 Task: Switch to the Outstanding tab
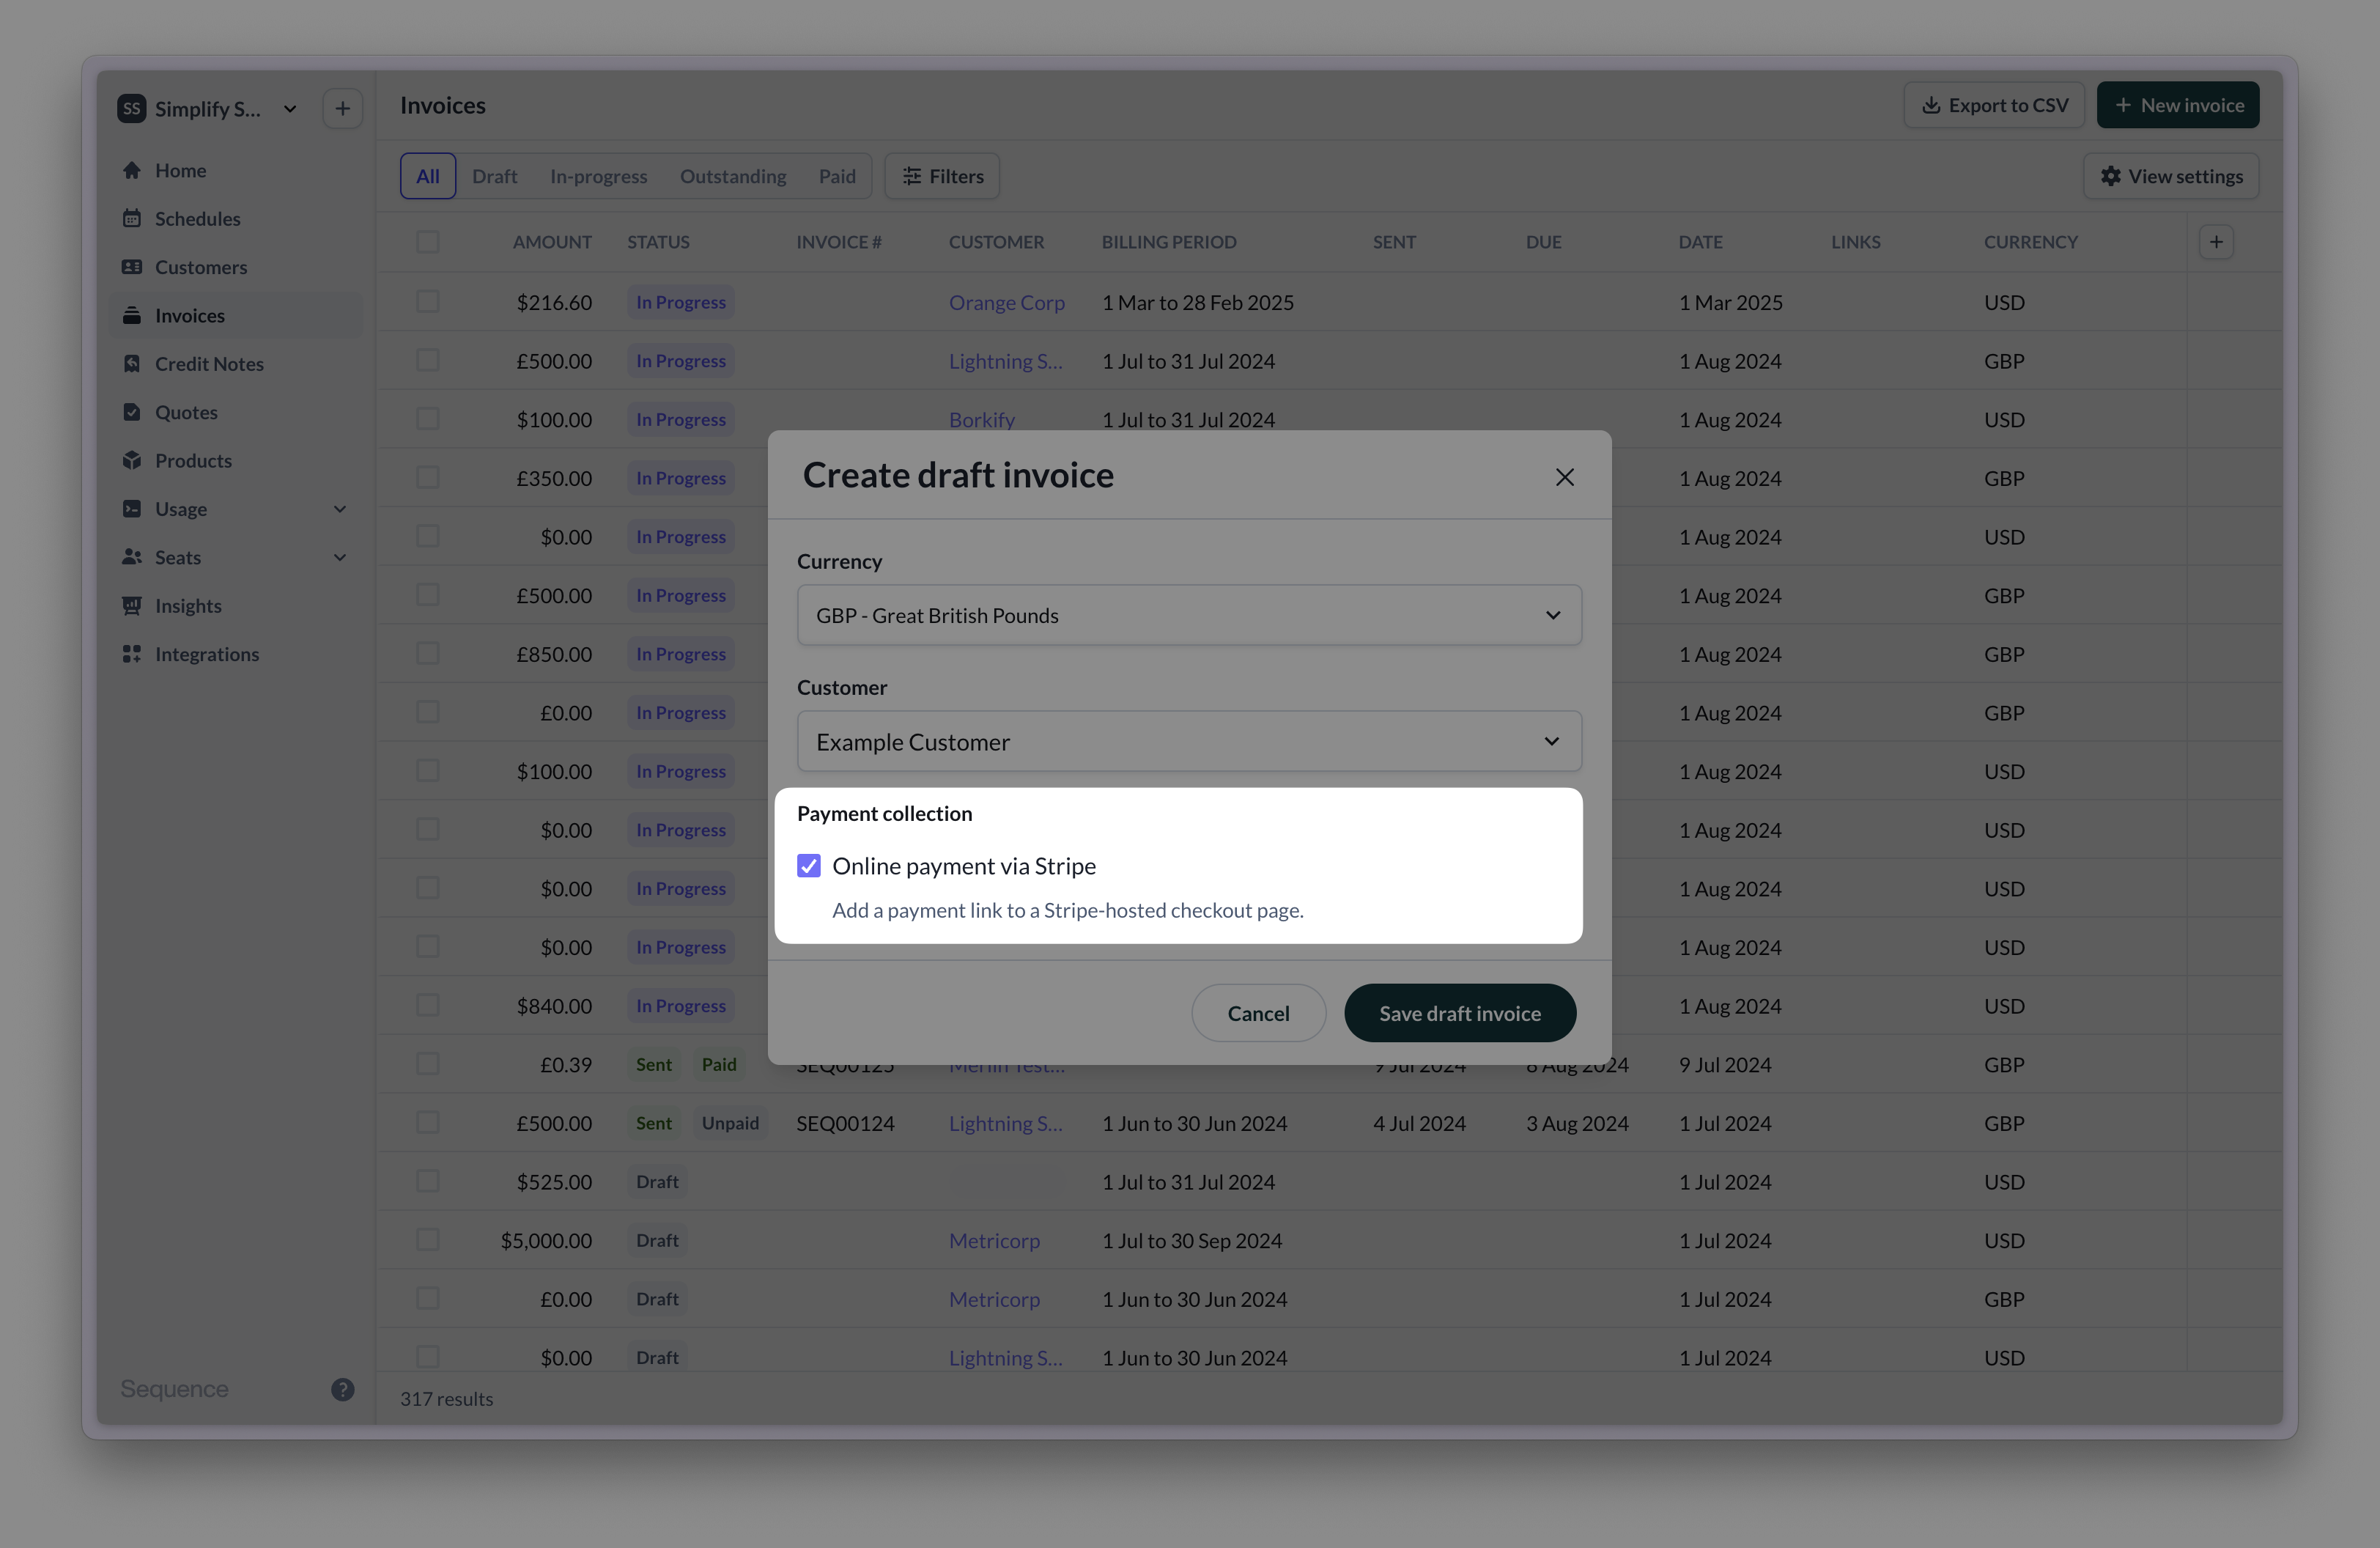732,175
